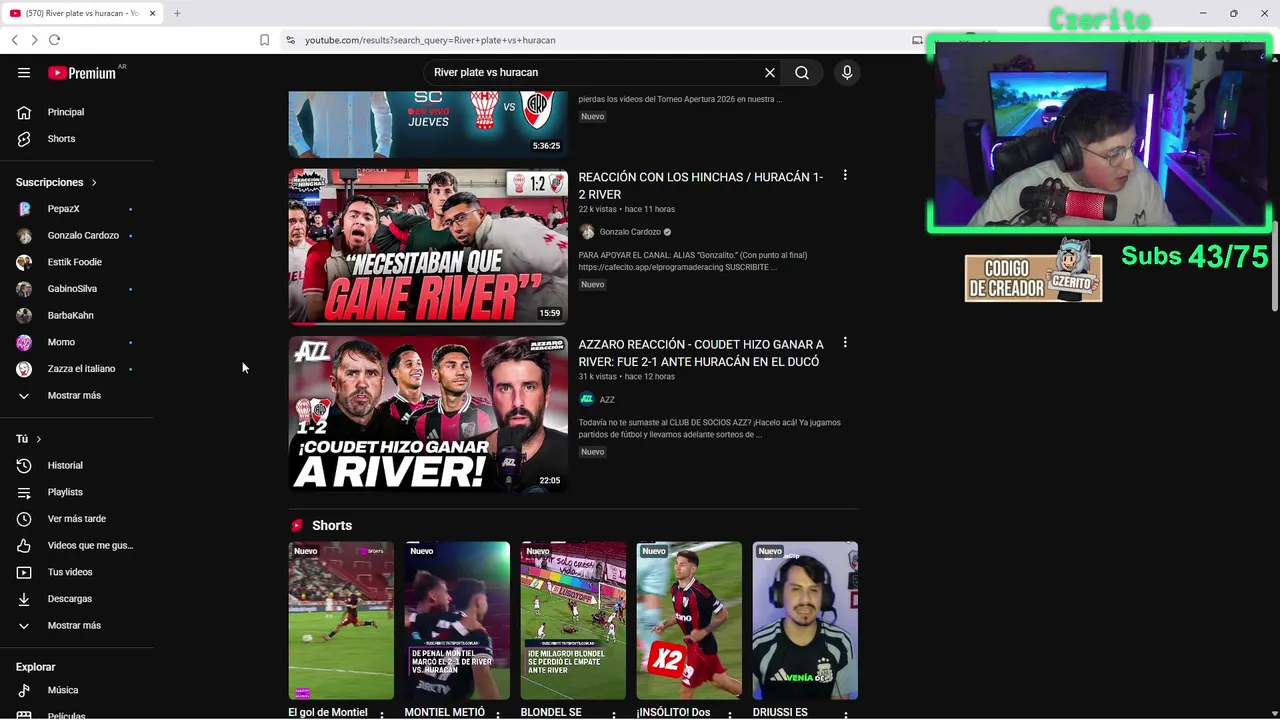The width and height of the screenshot is (1280, 720).
Task: Open El gol de Montiel short thumbnail
Action: point(341,621)
